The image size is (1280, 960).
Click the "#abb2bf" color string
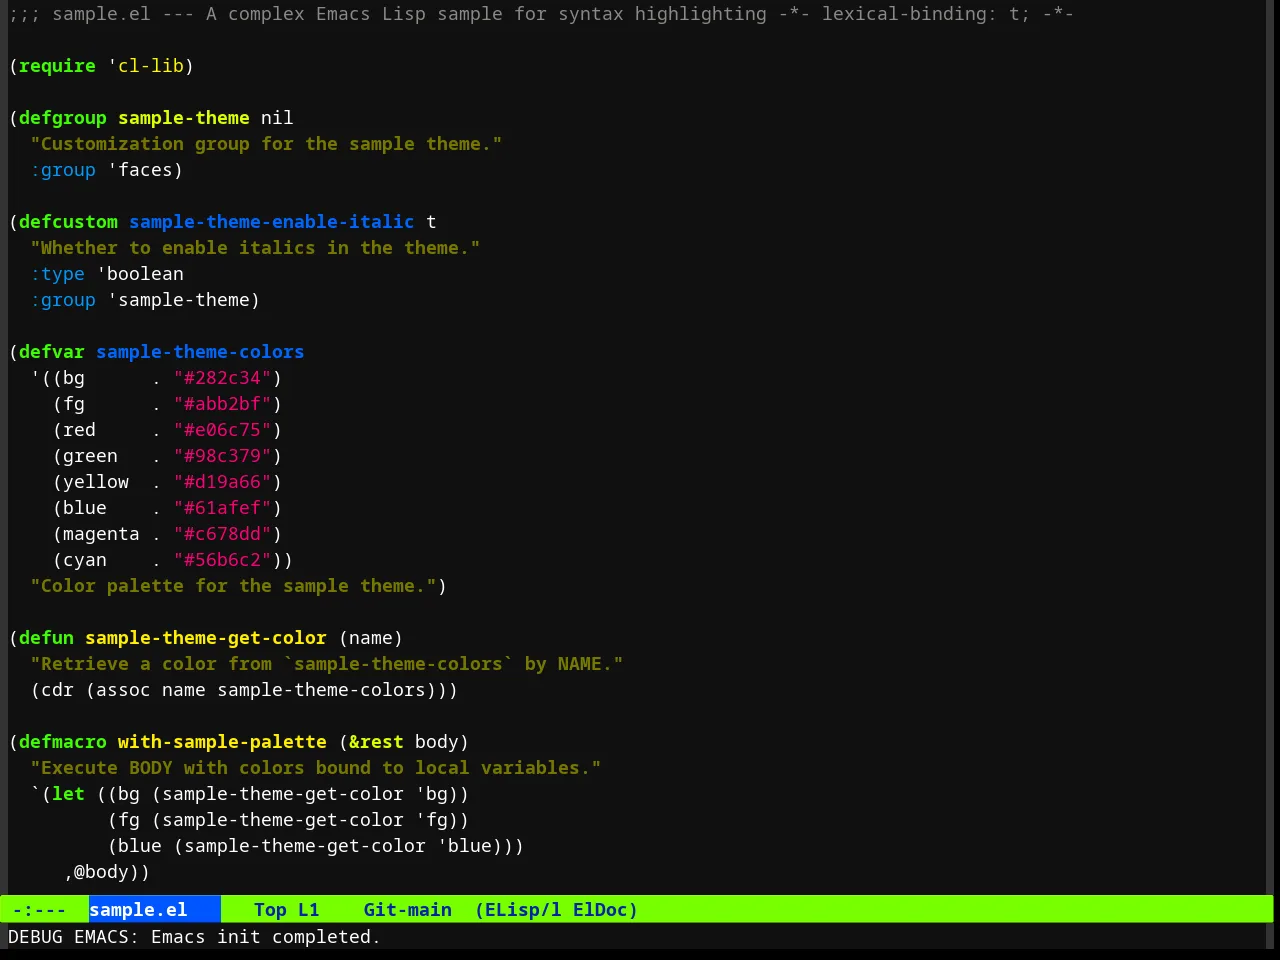pos(222,404)
